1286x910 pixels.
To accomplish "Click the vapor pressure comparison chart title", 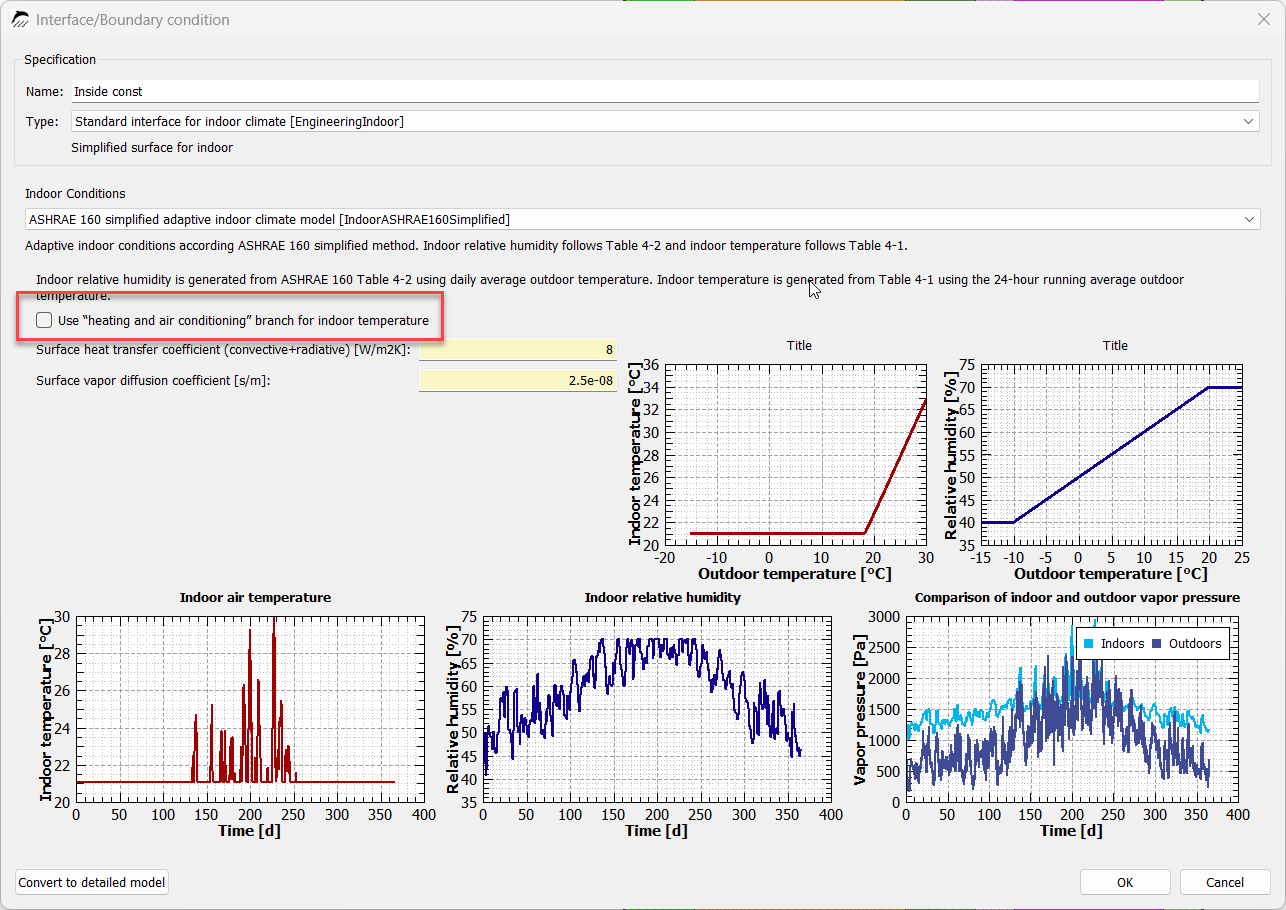I will [1077, 597].
